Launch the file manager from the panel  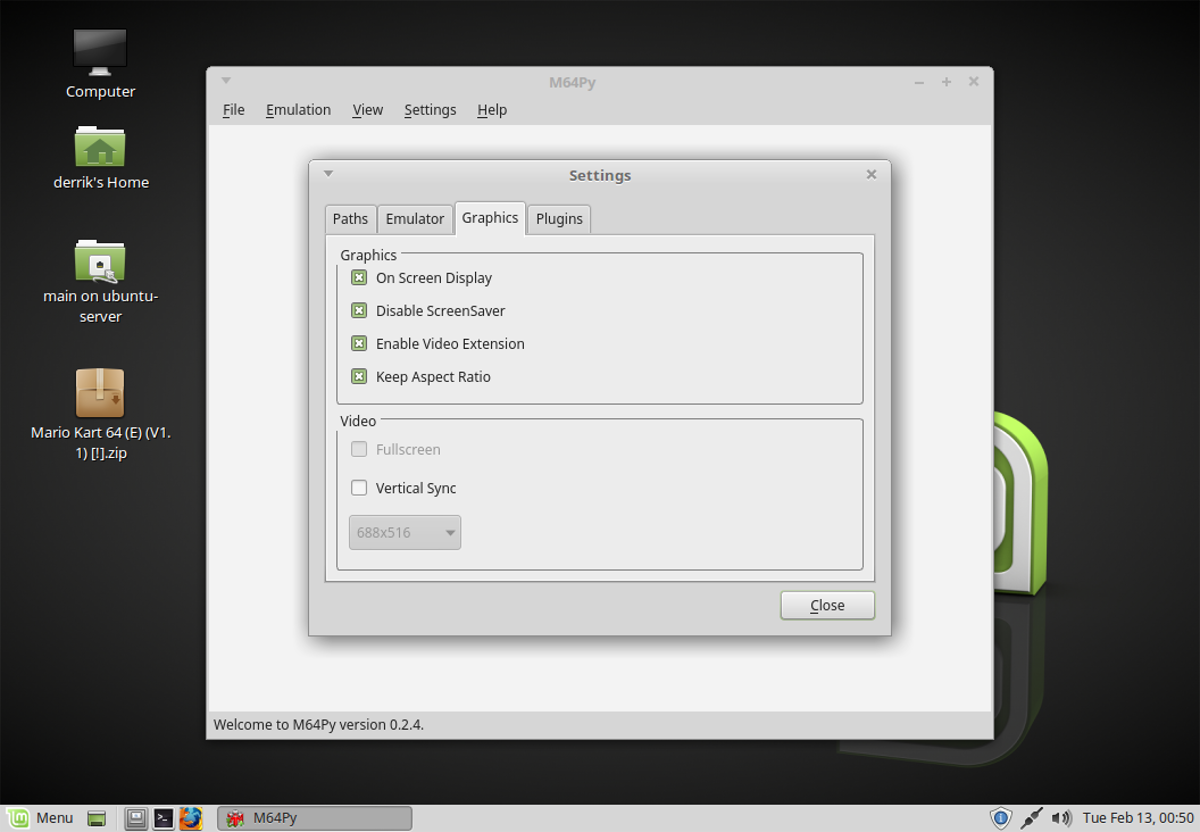pos(136,819)
